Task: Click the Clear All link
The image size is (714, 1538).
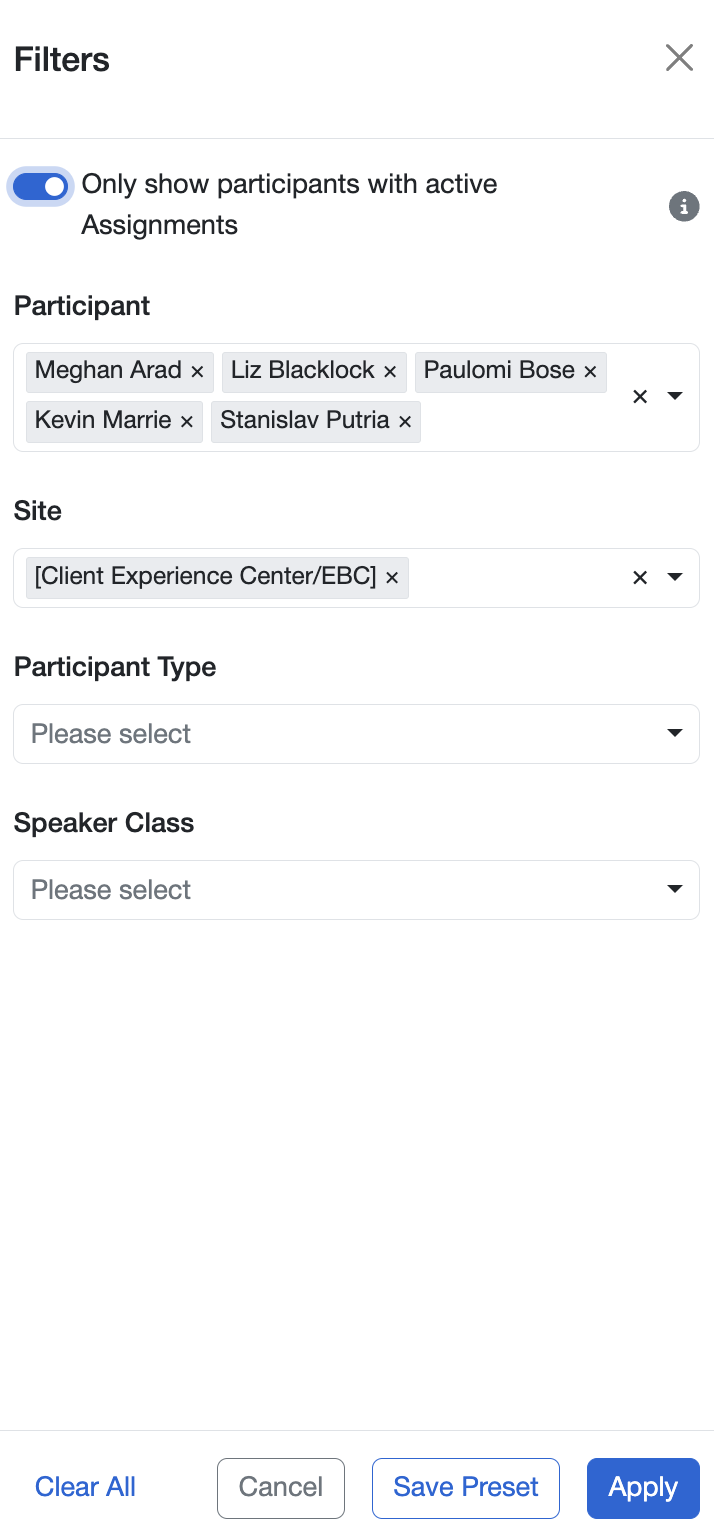Action: pos(85,1487)
